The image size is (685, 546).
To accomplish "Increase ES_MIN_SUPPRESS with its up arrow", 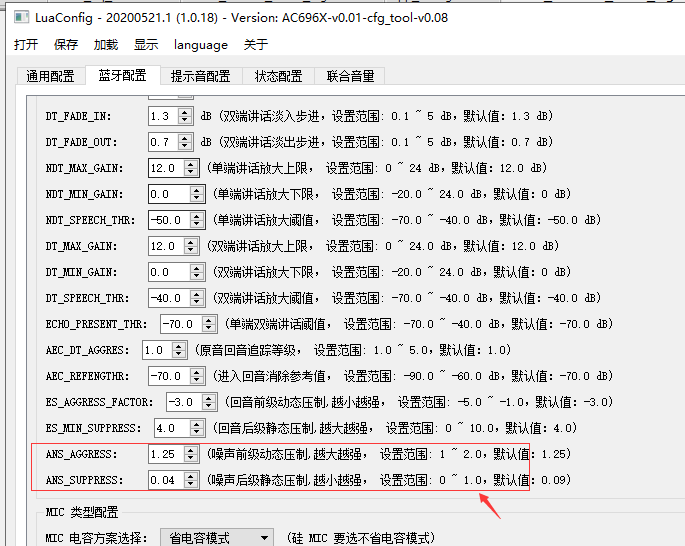I will point(197,424).
